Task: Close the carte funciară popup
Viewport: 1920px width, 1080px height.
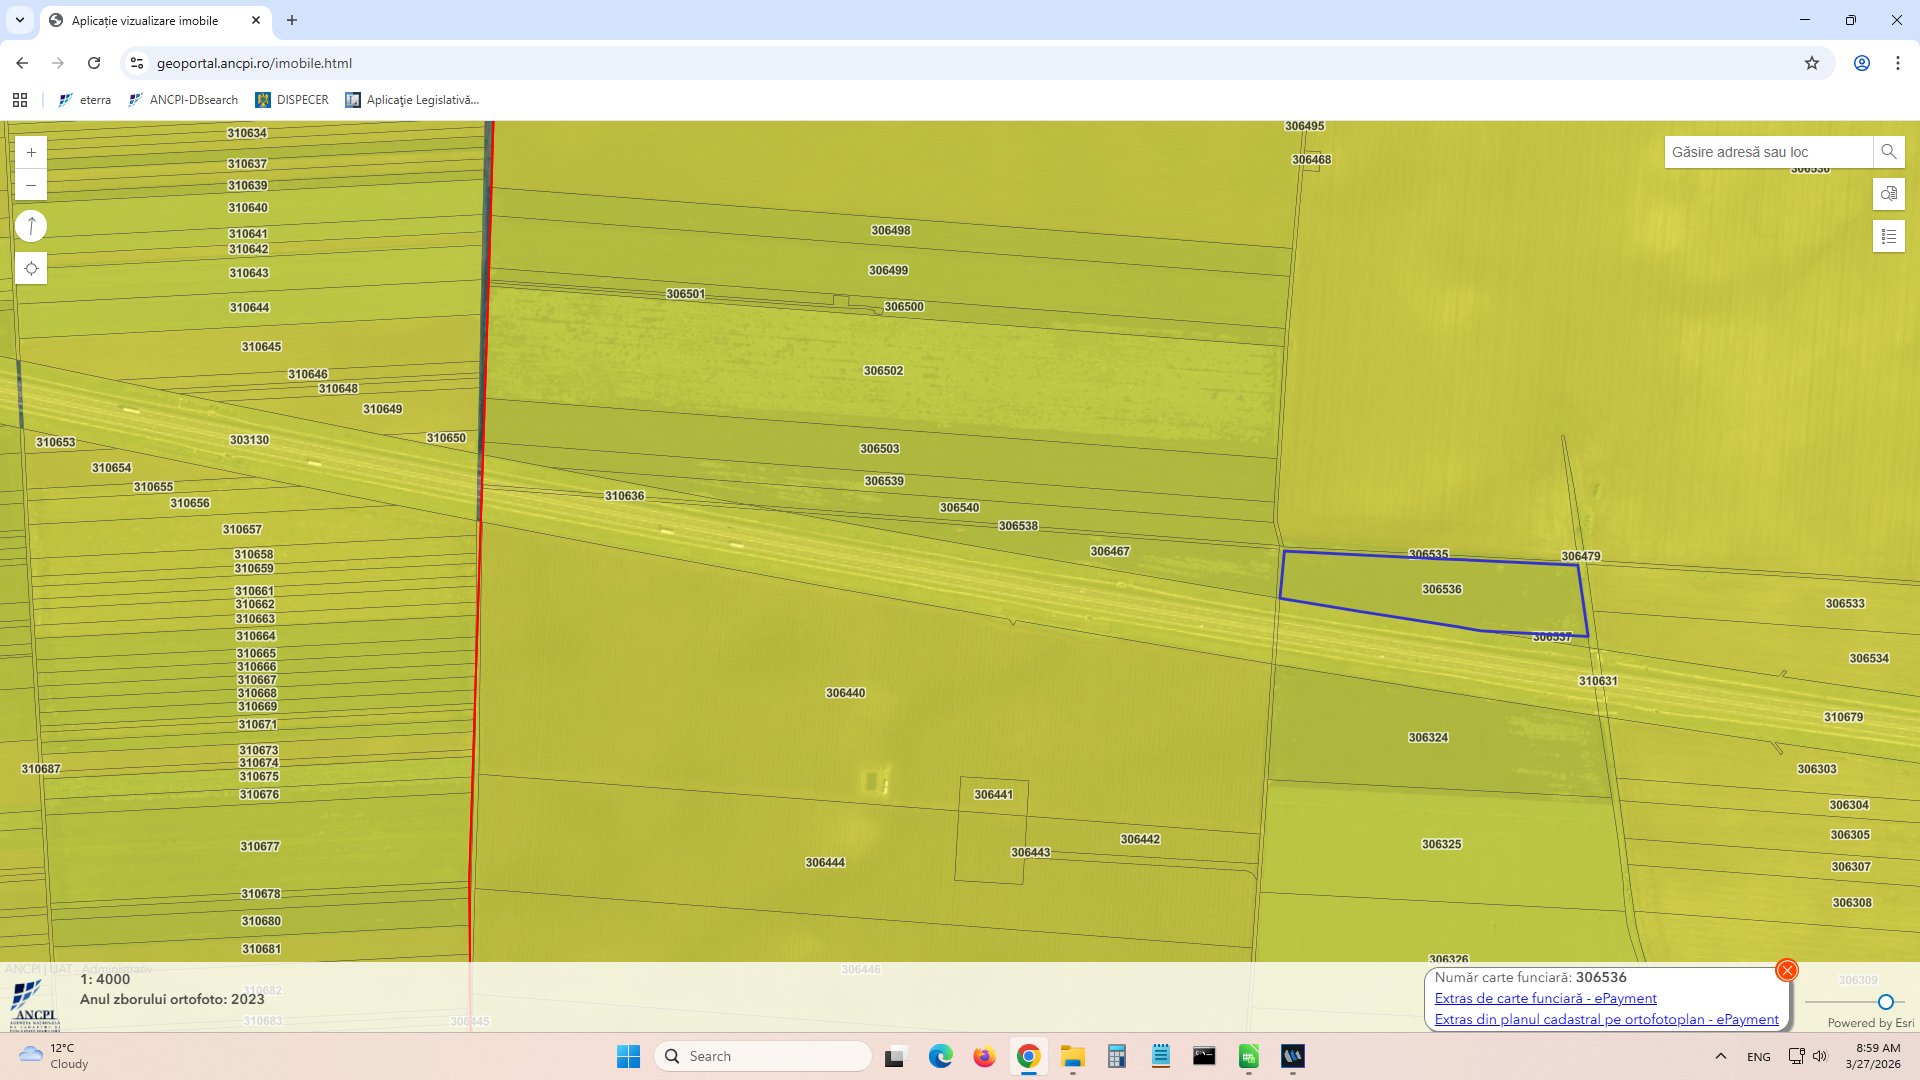Action: [x=1786, y=970]
